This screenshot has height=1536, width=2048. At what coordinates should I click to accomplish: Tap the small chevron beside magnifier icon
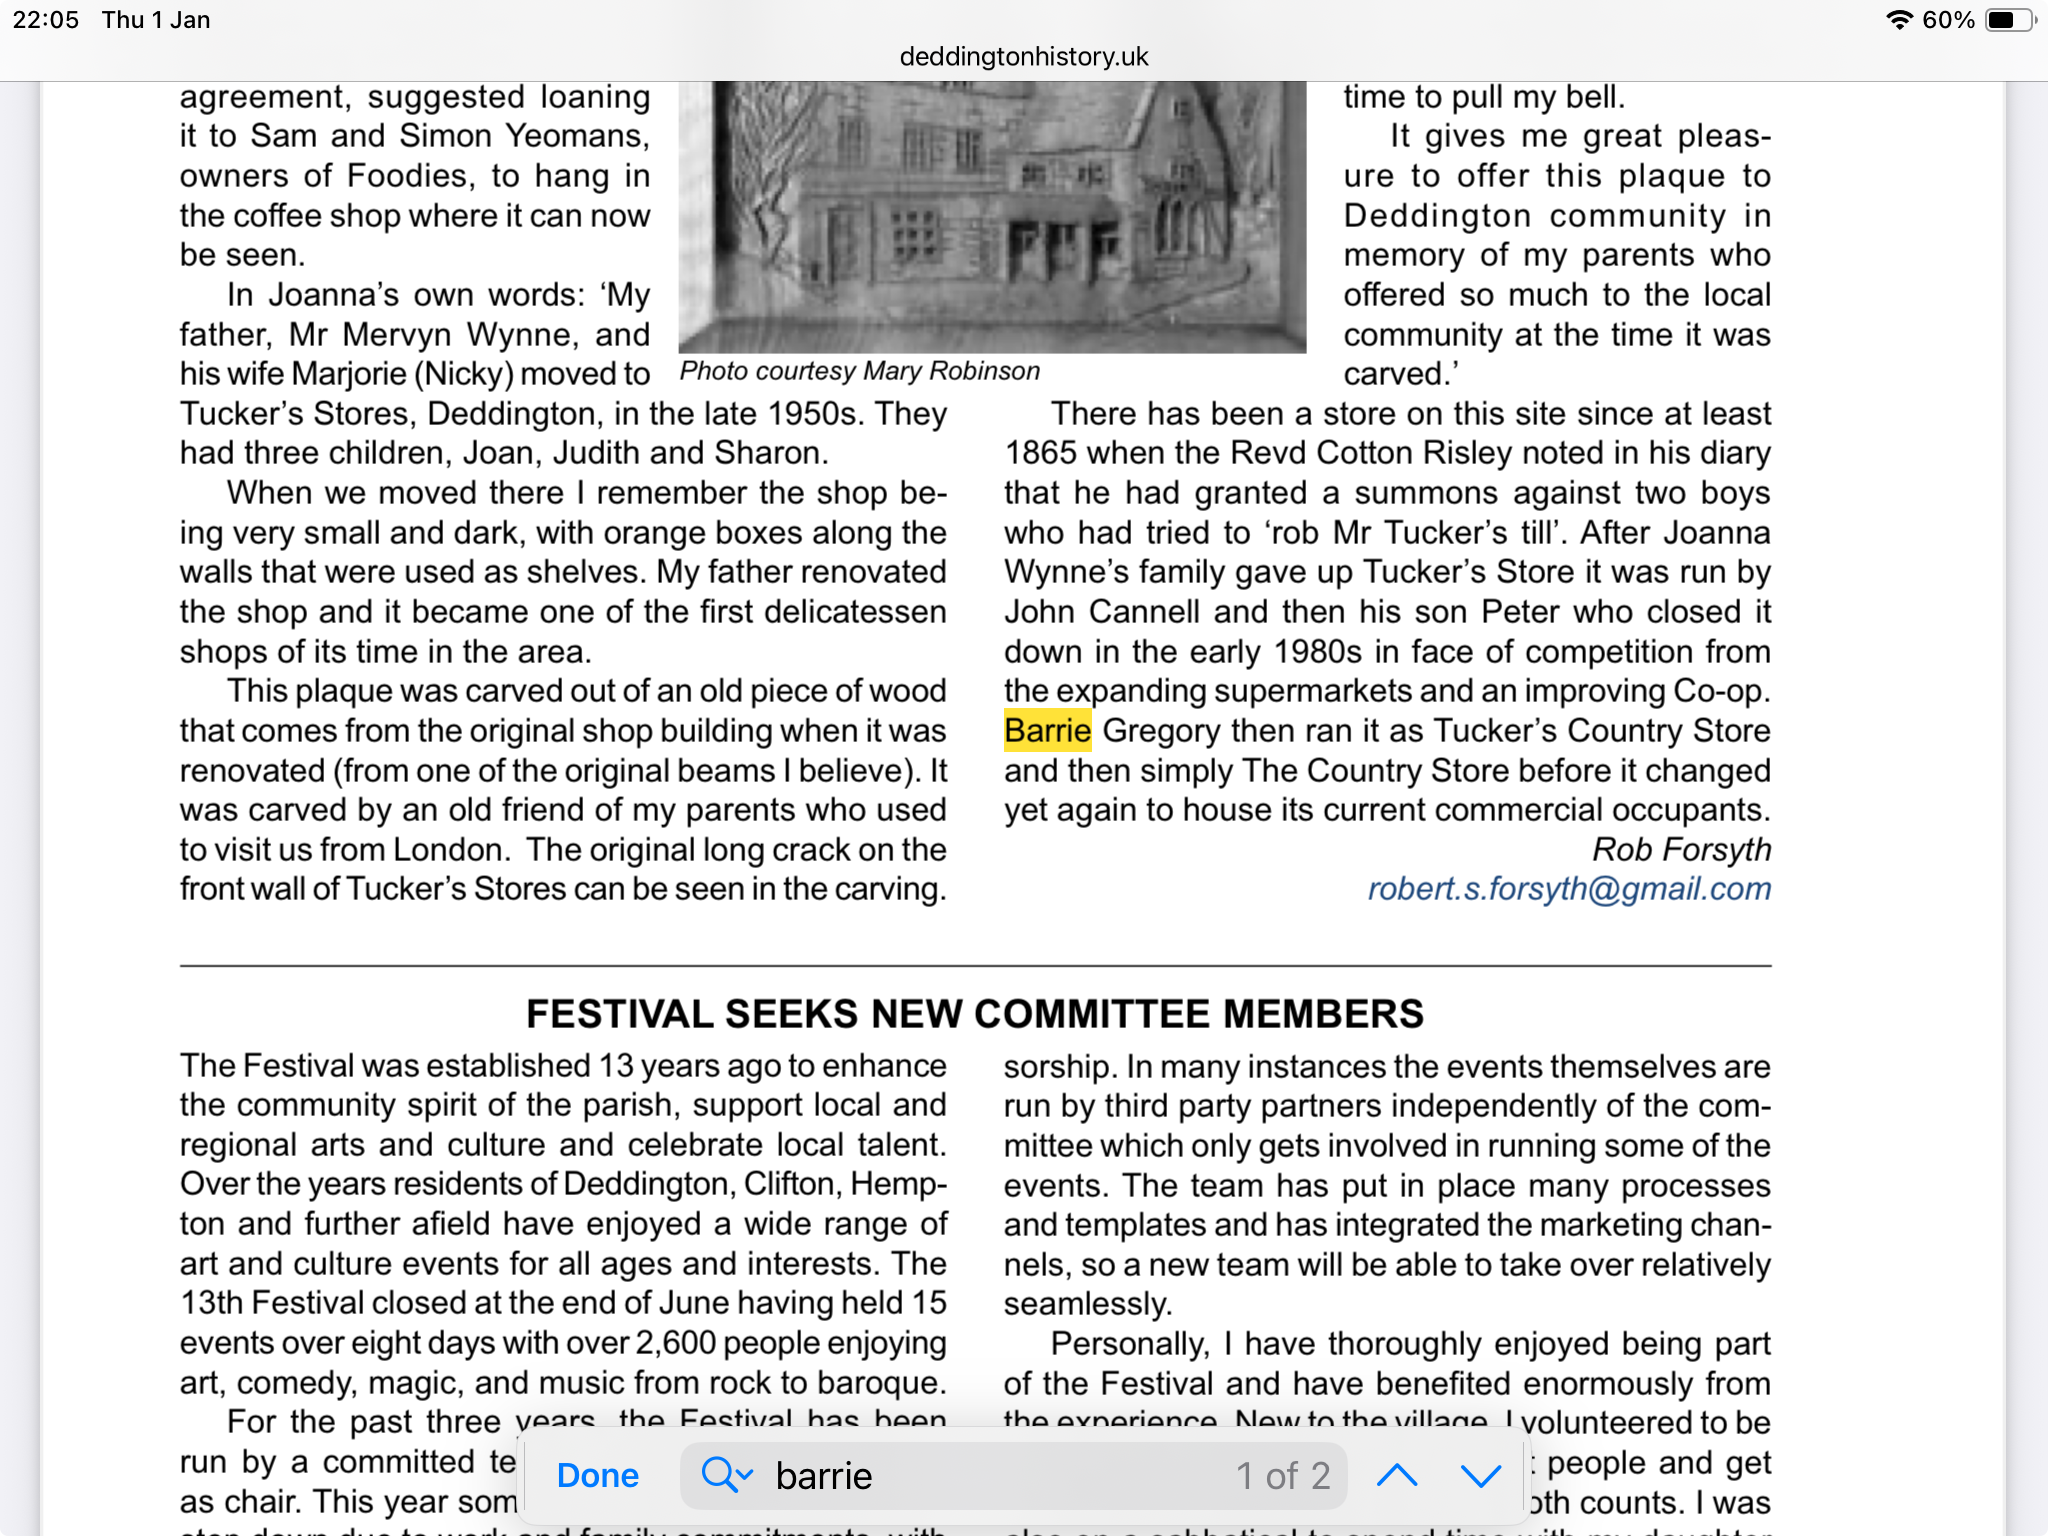coord(744,1475)
